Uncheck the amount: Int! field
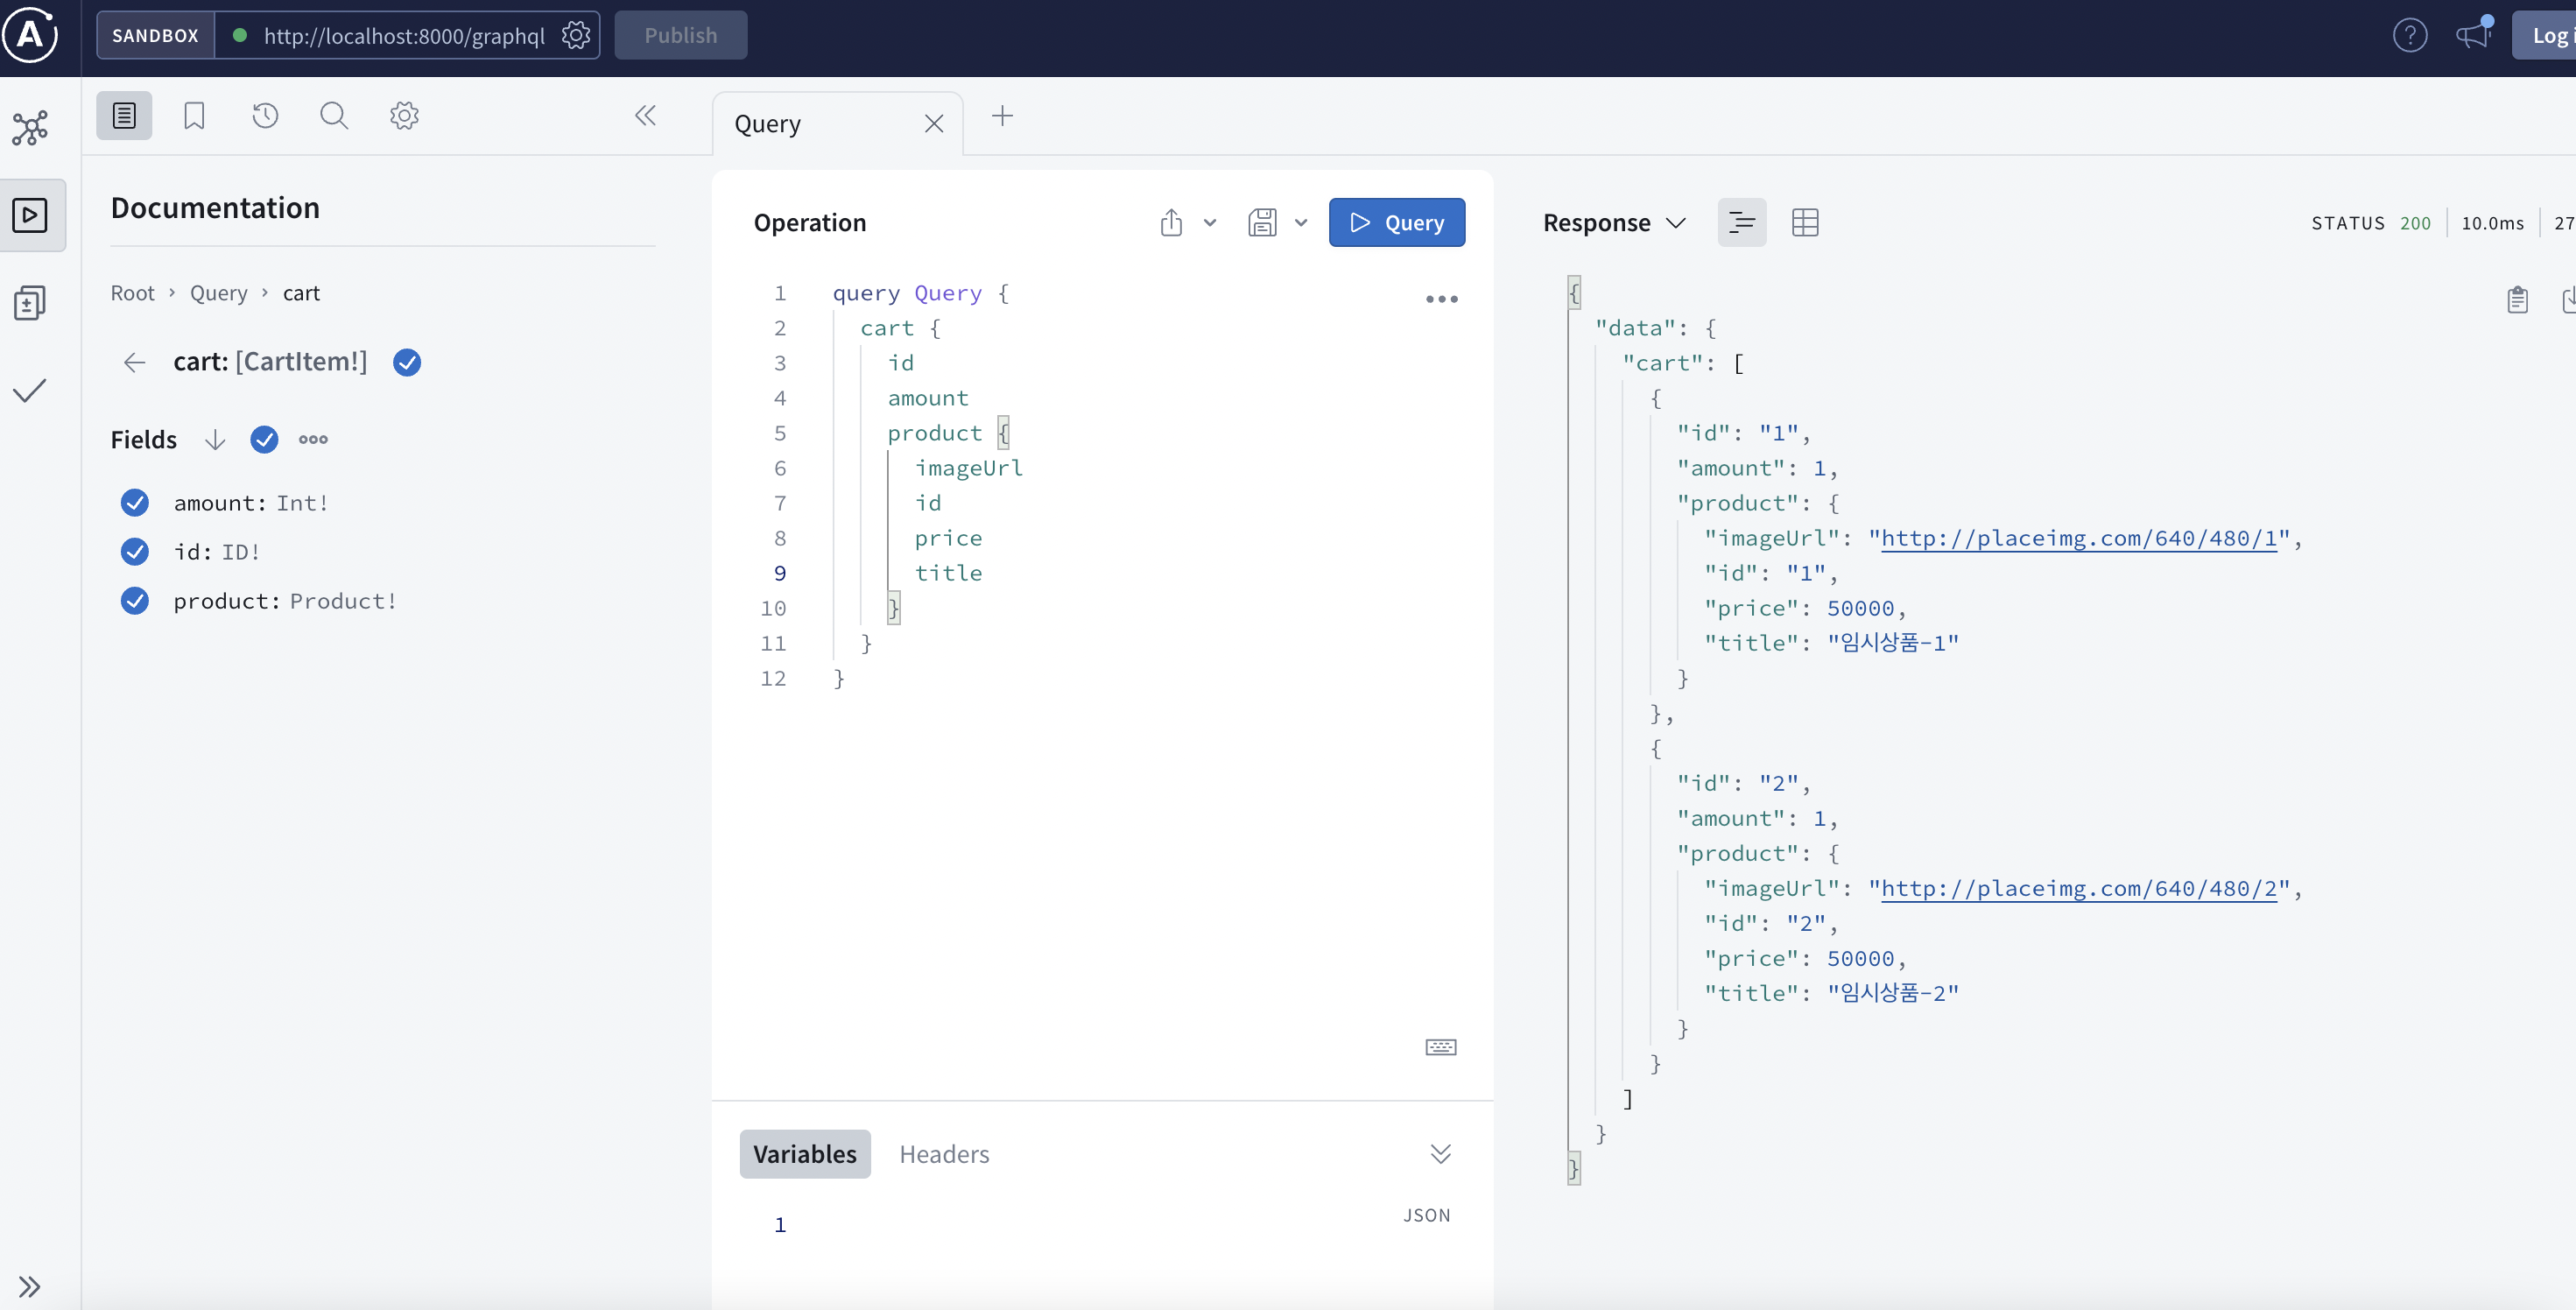Screen dimensions: 2576x1310 [135, 503]
